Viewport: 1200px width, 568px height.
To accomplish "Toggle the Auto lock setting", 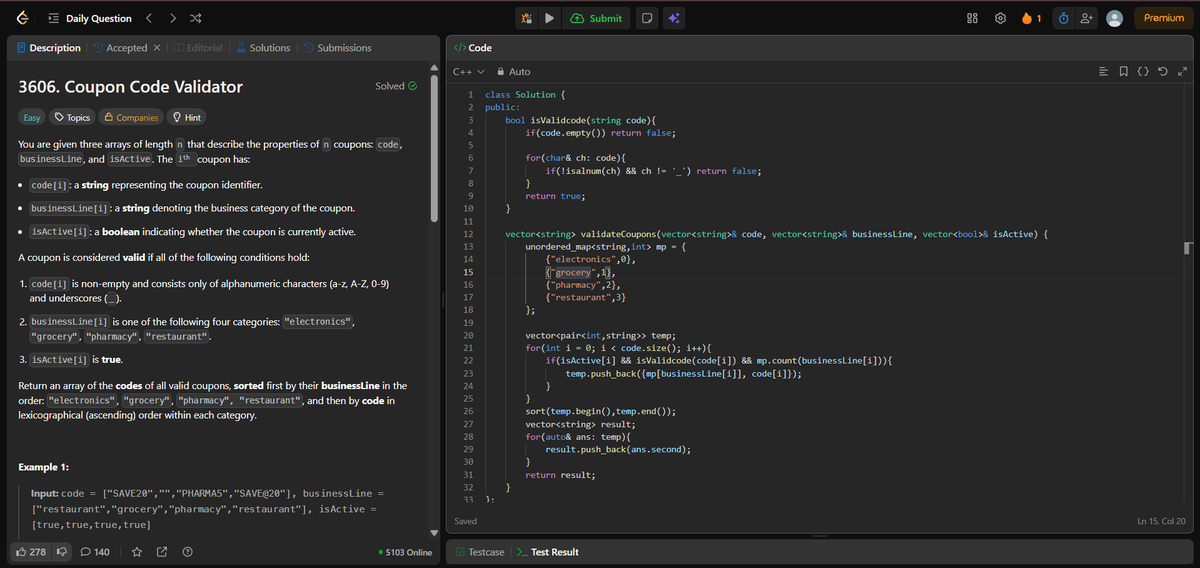I will tap(514, 72).
